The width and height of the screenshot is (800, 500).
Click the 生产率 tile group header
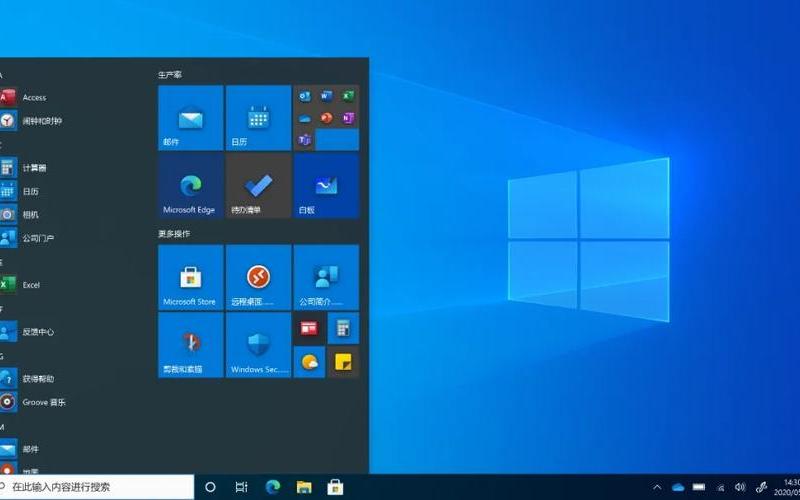point(169,74)
